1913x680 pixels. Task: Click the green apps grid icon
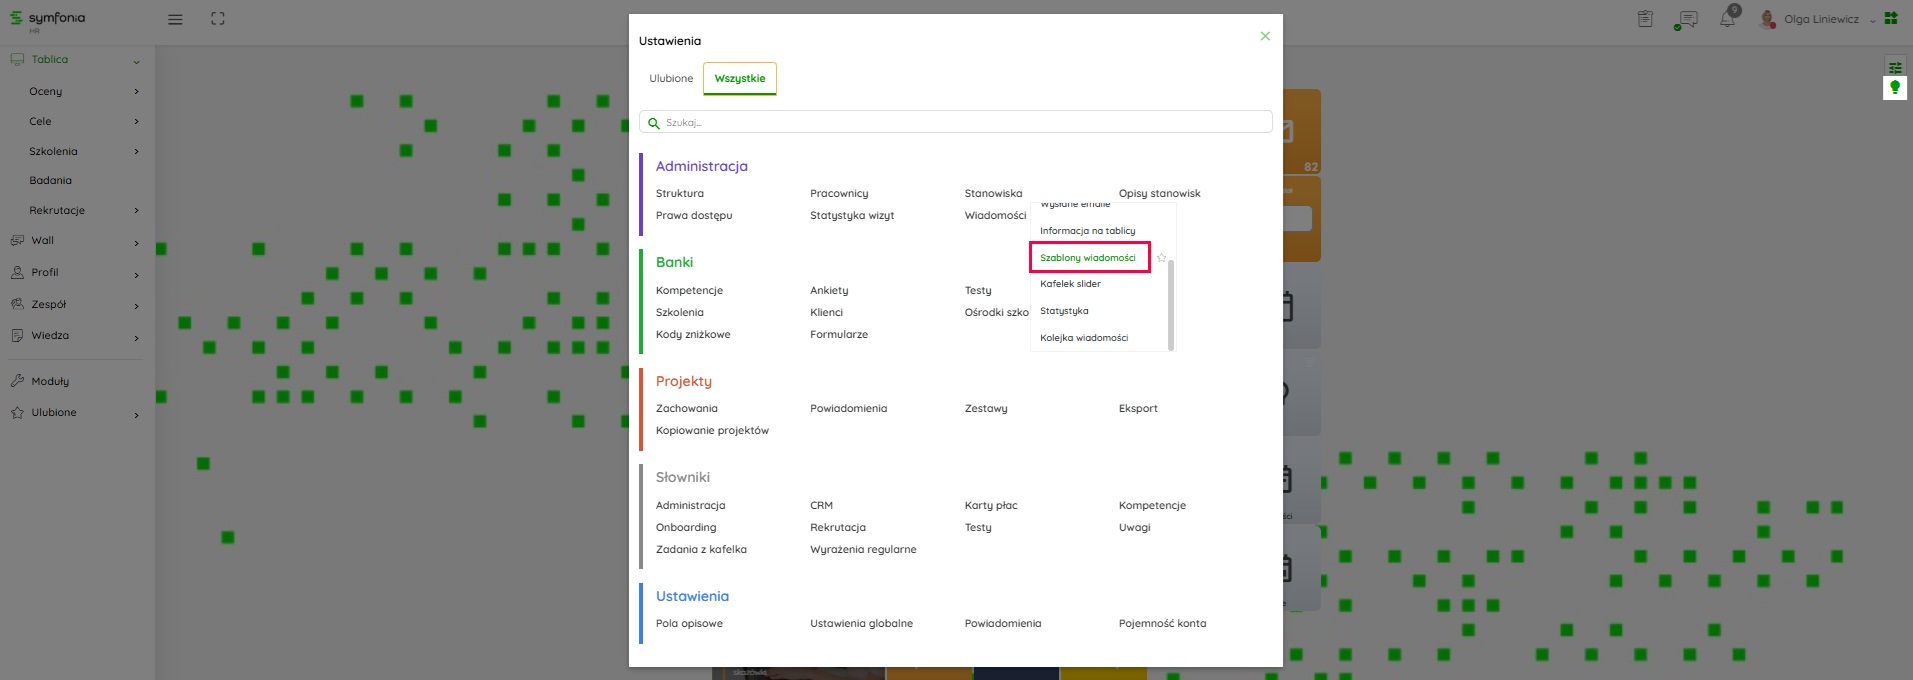(1891, 18)
